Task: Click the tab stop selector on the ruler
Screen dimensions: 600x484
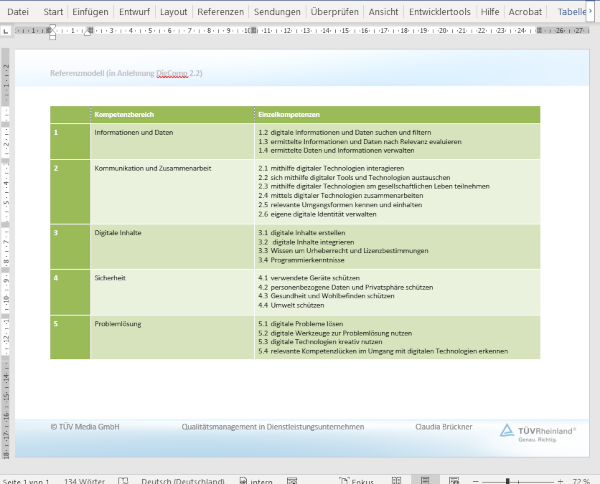Action: click(x=6, y=30)
